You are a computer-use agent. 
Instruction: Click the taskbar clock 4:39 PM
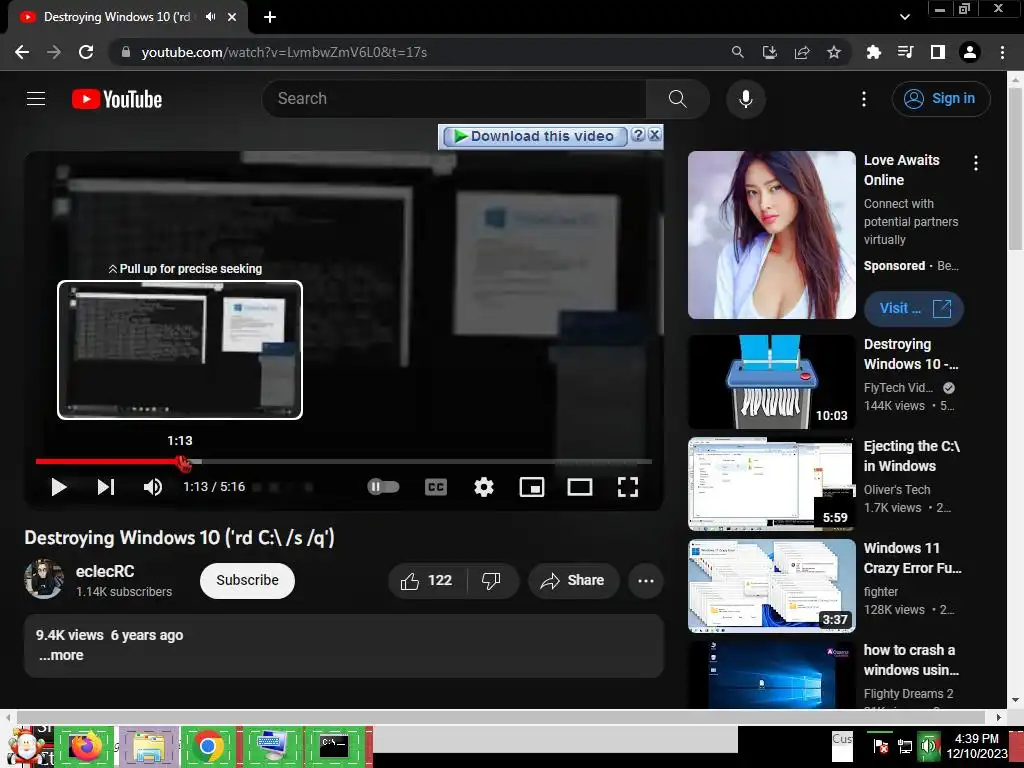pyautogui.click(x=976, y=739)
